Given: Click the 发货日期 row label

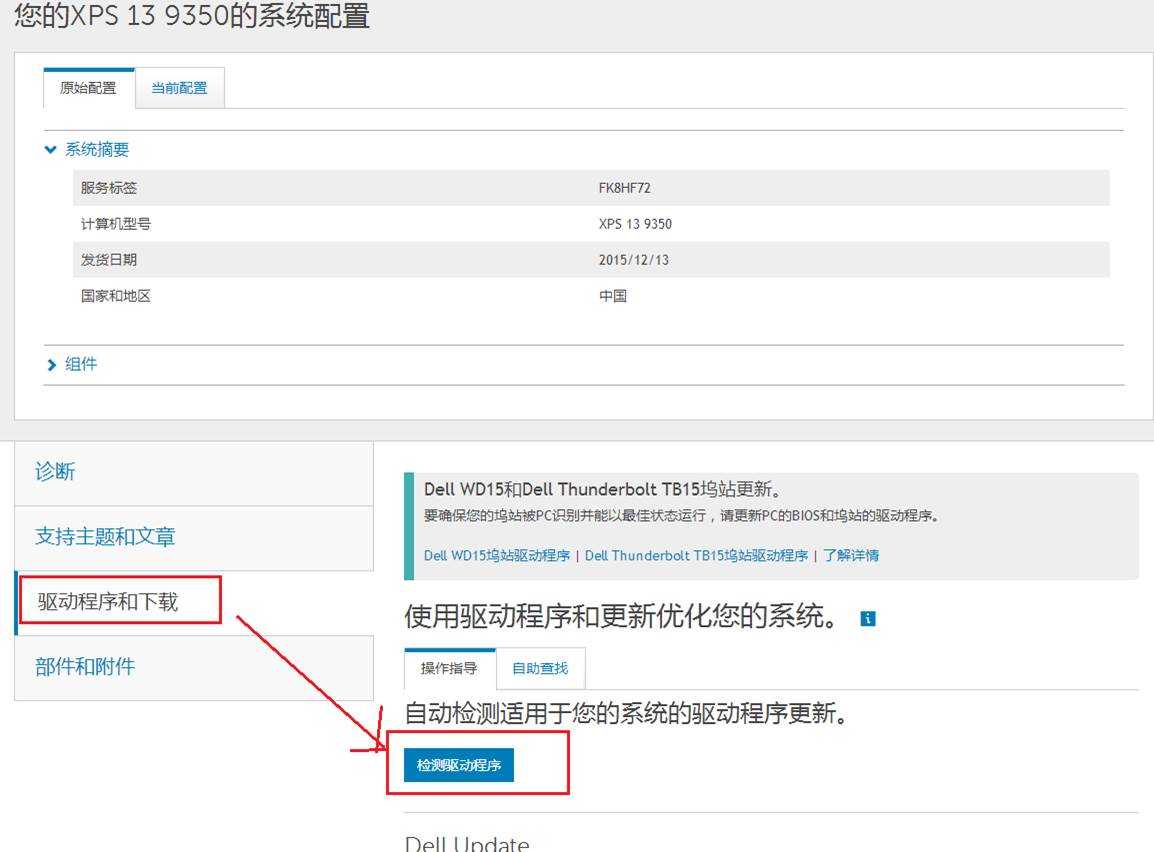Looking at the screenshot, I should pyautogui.click(x=109, y=260).
